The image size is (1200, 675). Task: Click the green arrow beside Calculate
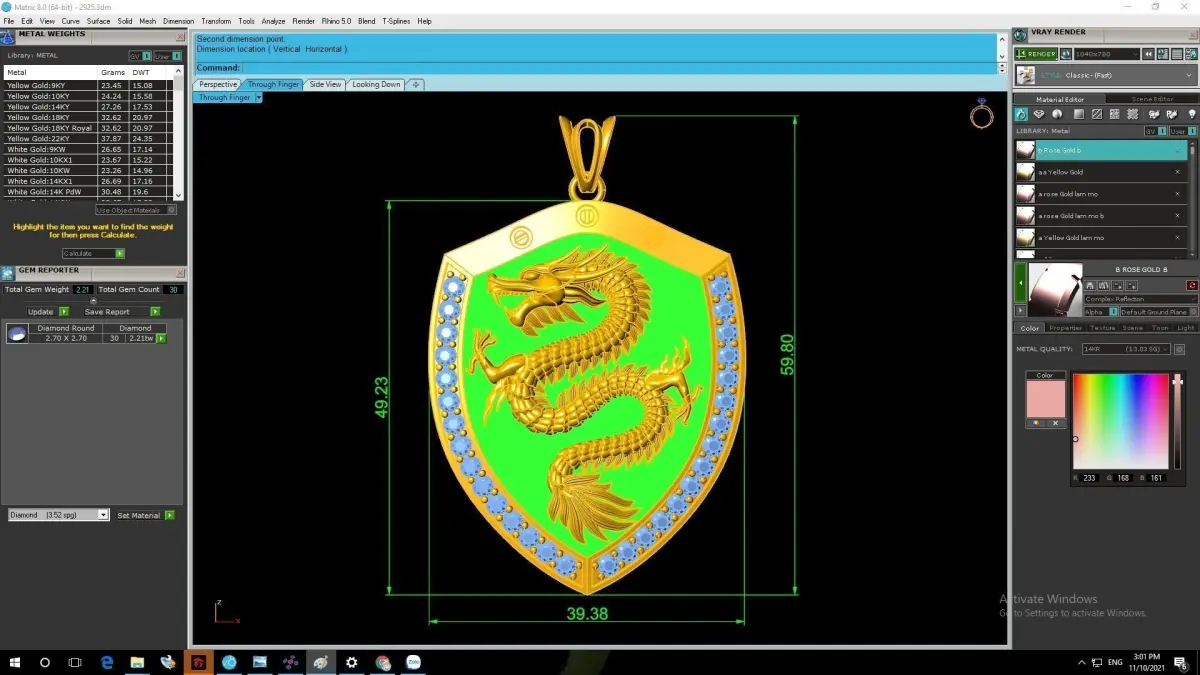point(120,253)
